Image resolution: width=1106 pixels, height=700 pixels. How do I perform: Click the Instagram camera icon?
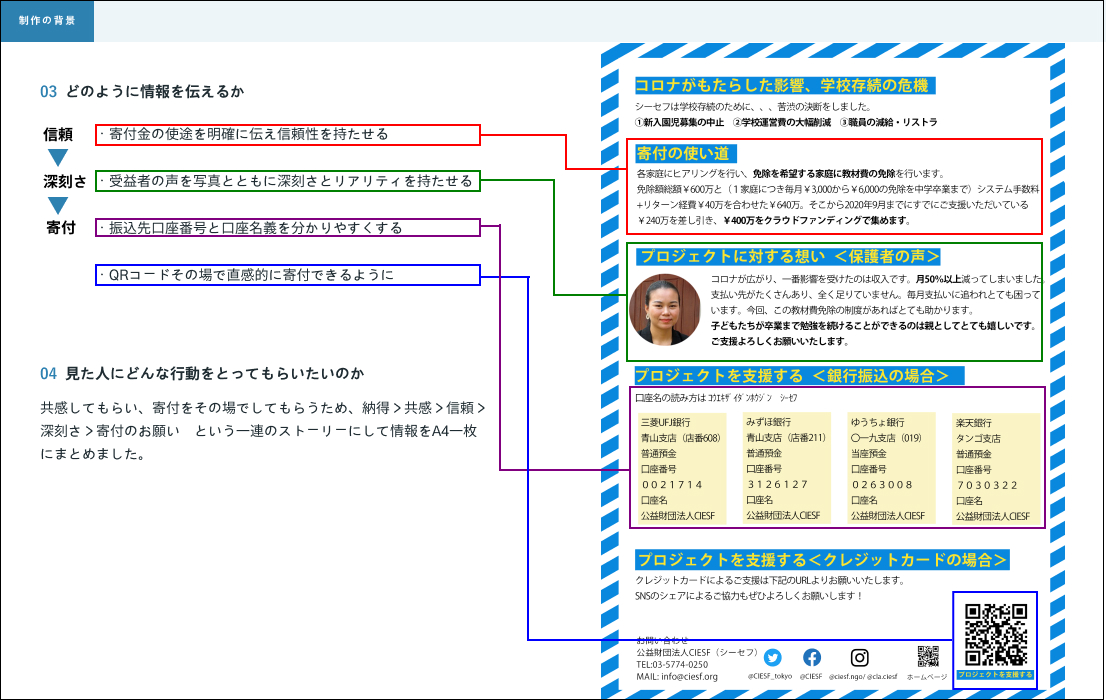(859, 658)
